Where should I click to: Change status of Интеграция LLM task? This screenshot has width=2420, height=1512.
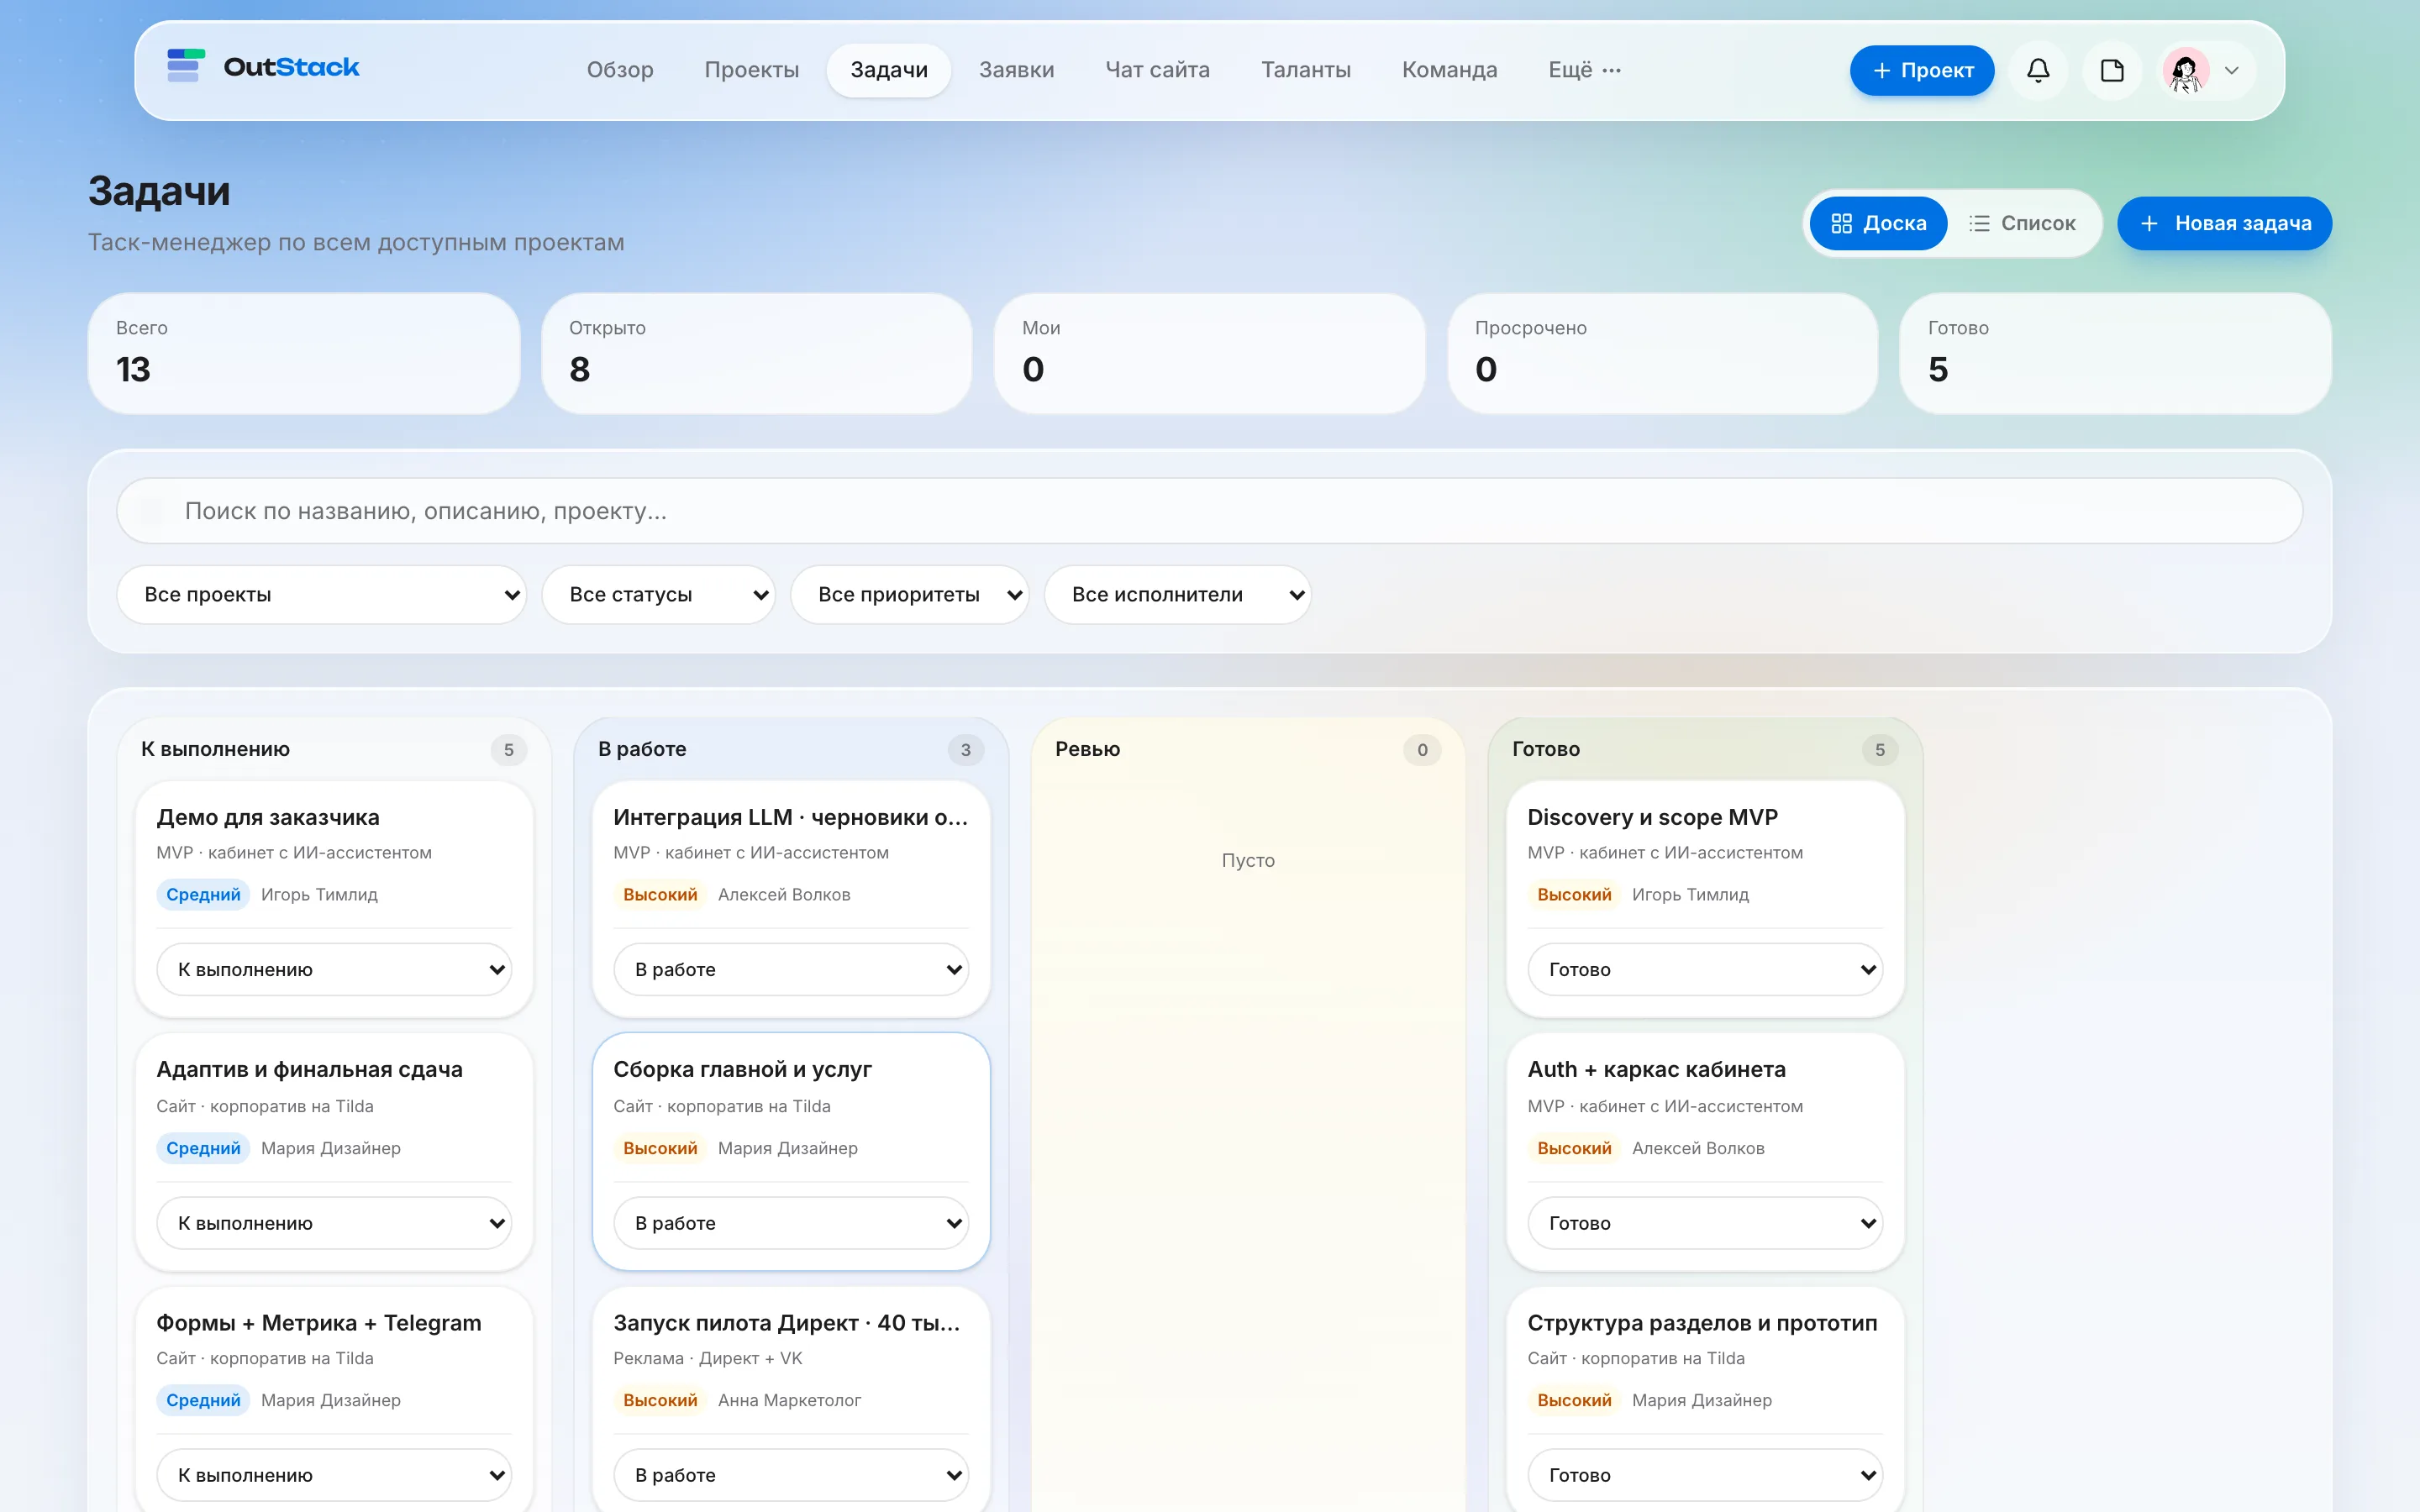pos(791,969)
